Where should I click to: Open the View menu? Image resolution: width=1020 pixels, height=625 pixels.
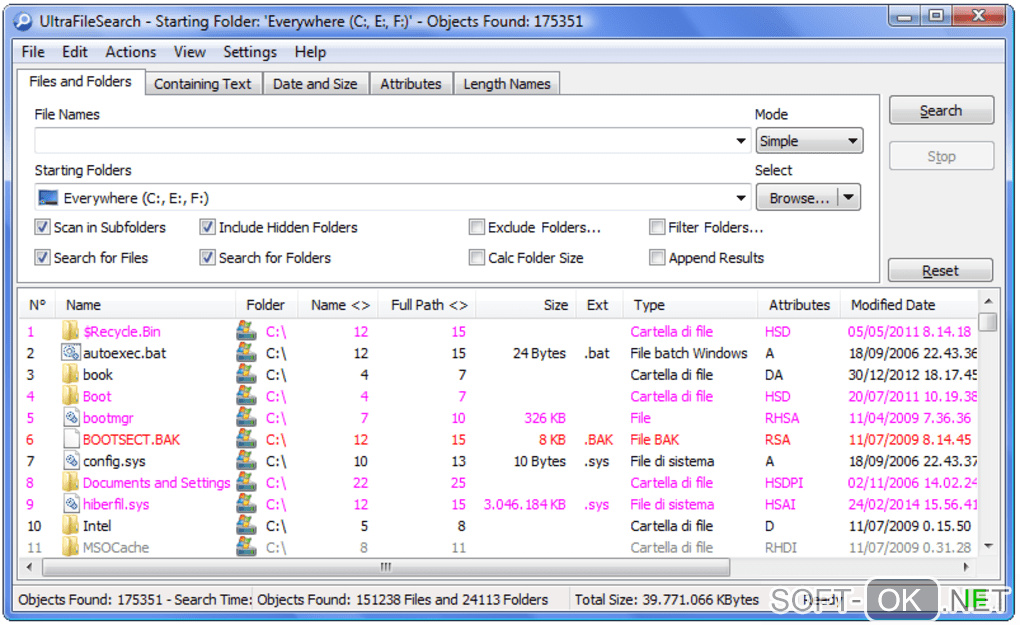[189, 52]
